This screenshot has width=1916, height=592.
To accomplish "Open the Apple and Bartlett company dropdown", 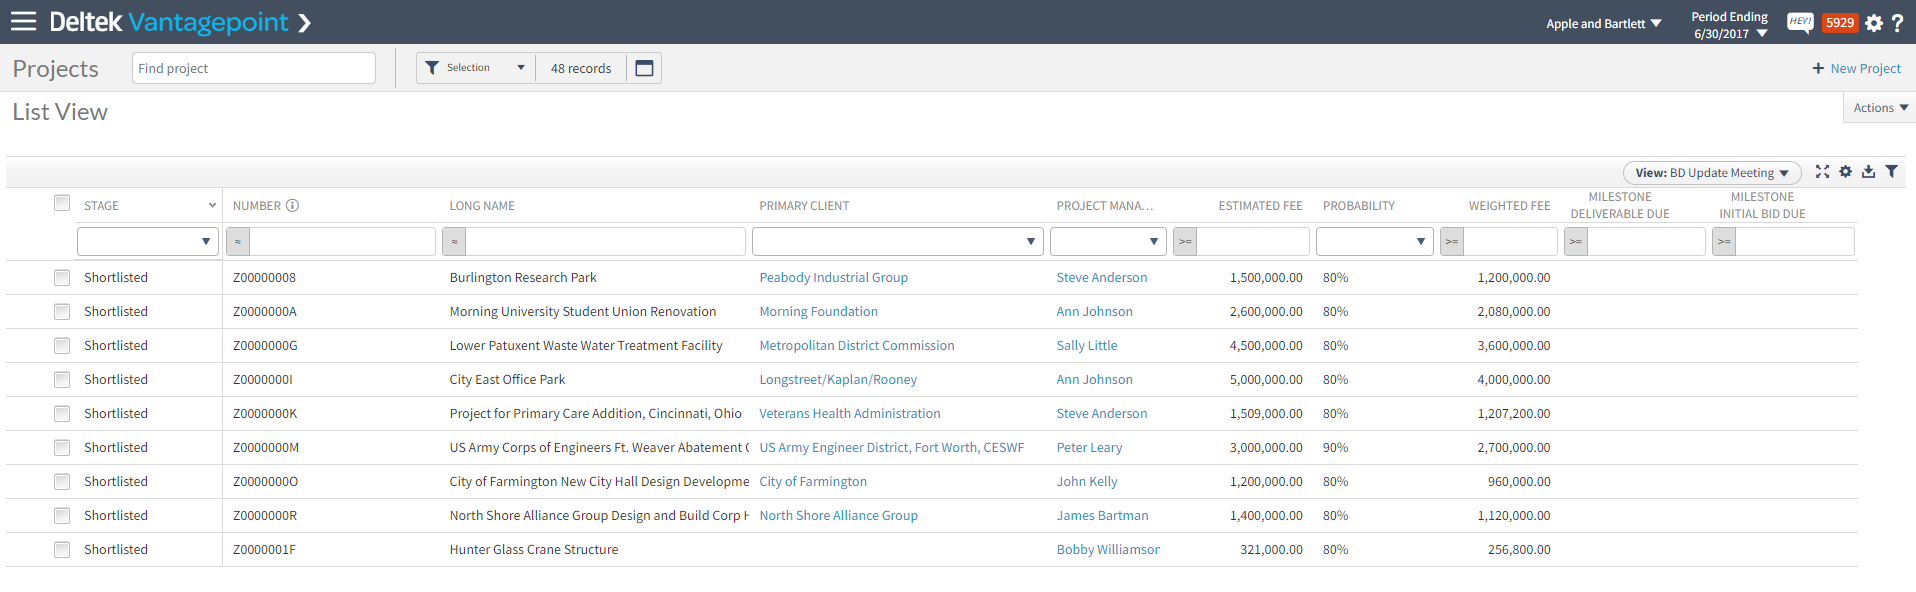I will click(x=1604, y=23).
